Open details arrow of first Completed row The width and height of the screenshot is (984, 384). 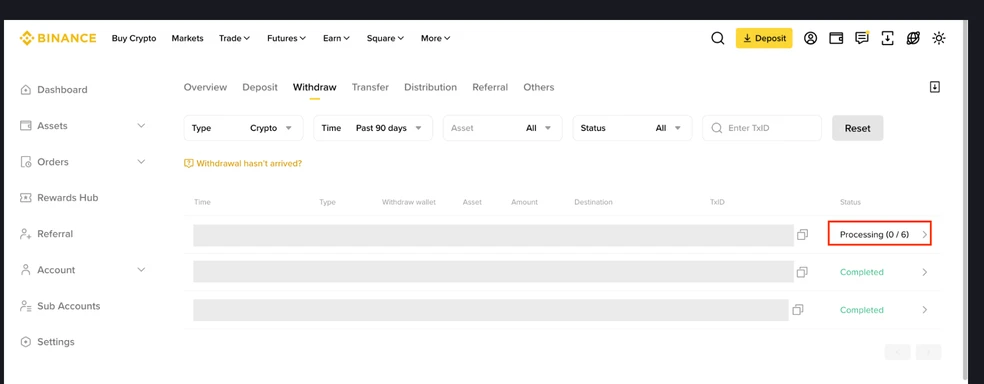[x=924, y=272]
